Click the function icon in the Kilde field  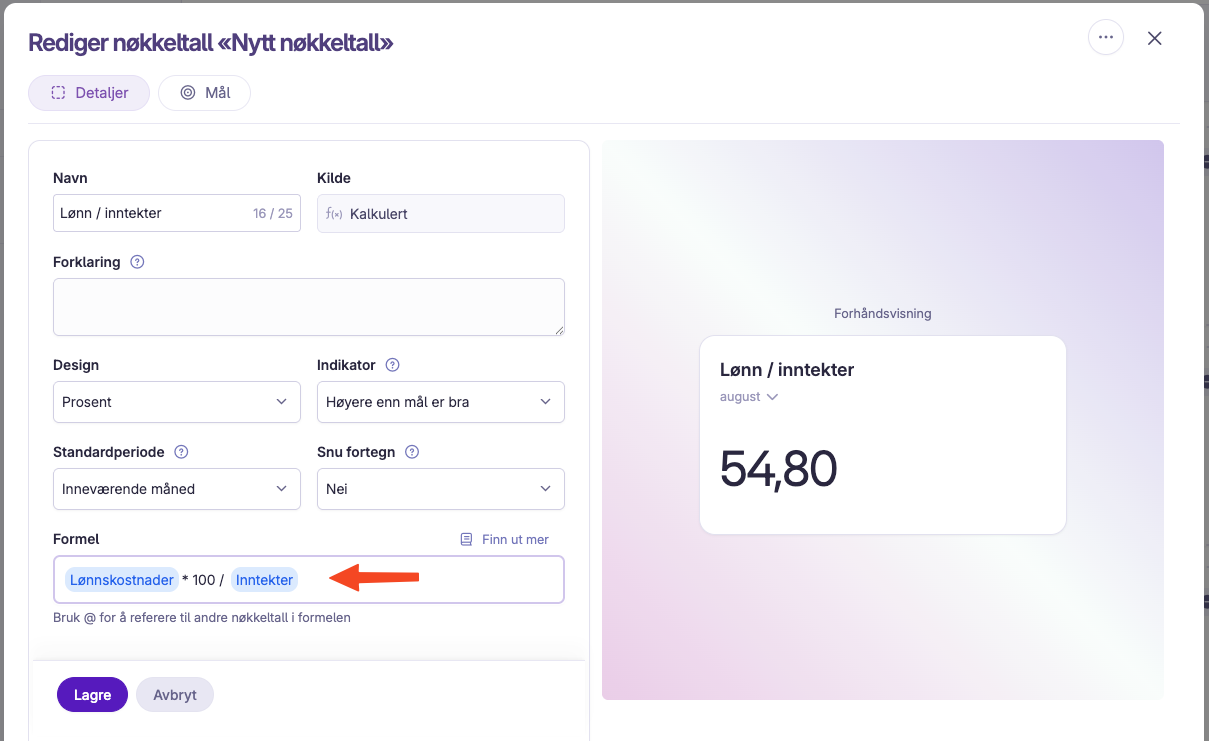coord(335,214)
